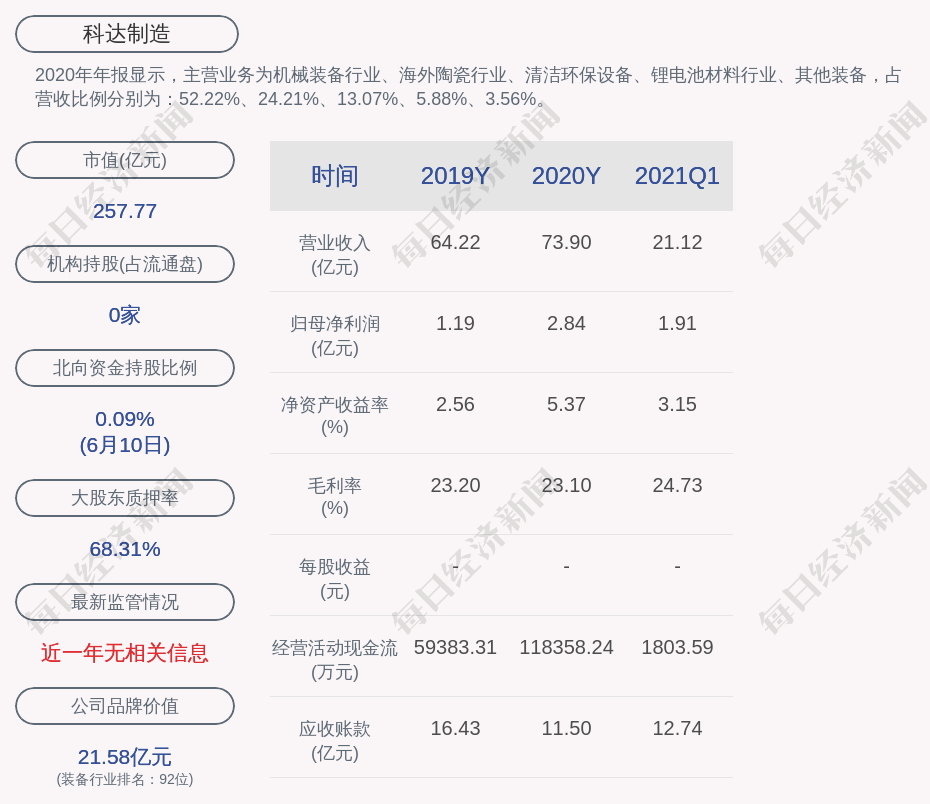Select the 最新监管情况 label pill
The width and height of the screenshot is (930, 804).
tap(125, 602)
